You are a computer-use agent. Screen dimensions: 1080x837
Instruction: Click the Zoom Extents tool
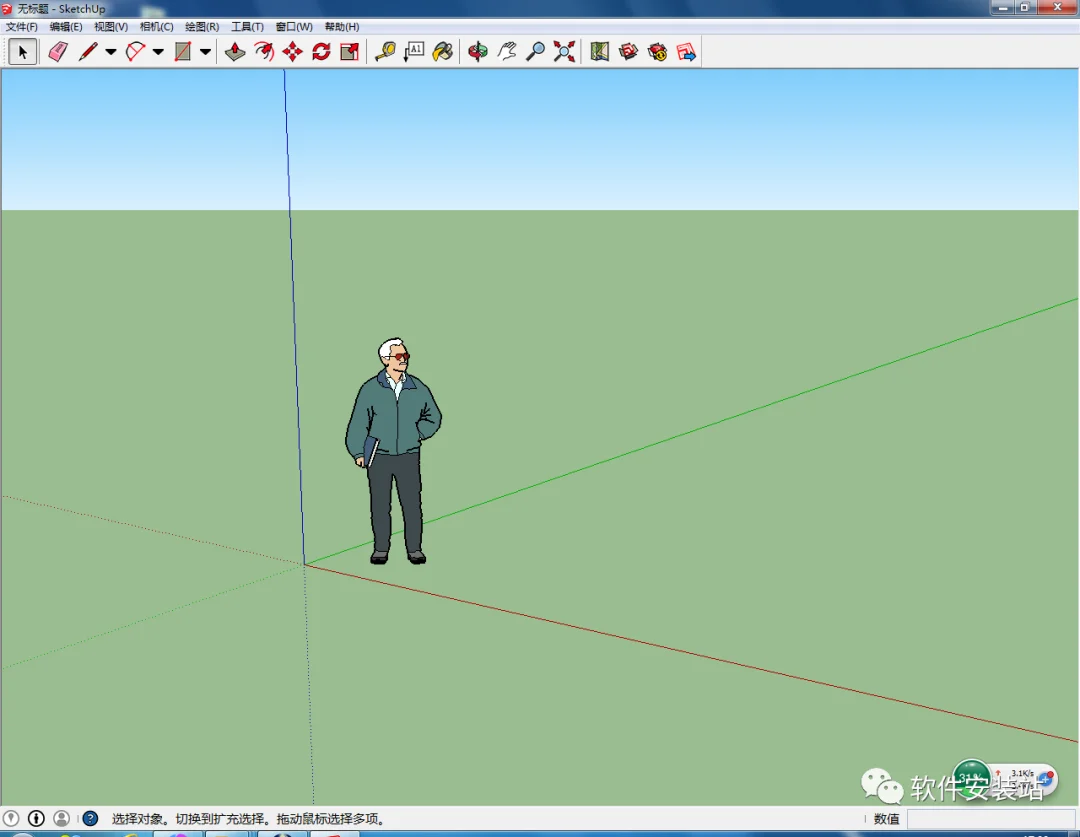[564, 52]
